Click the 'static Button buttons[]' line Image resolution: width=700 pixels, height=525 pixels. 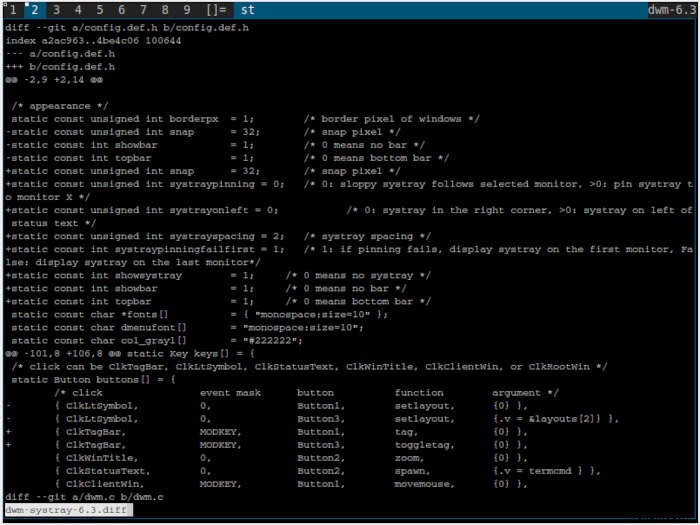point(93,380)
